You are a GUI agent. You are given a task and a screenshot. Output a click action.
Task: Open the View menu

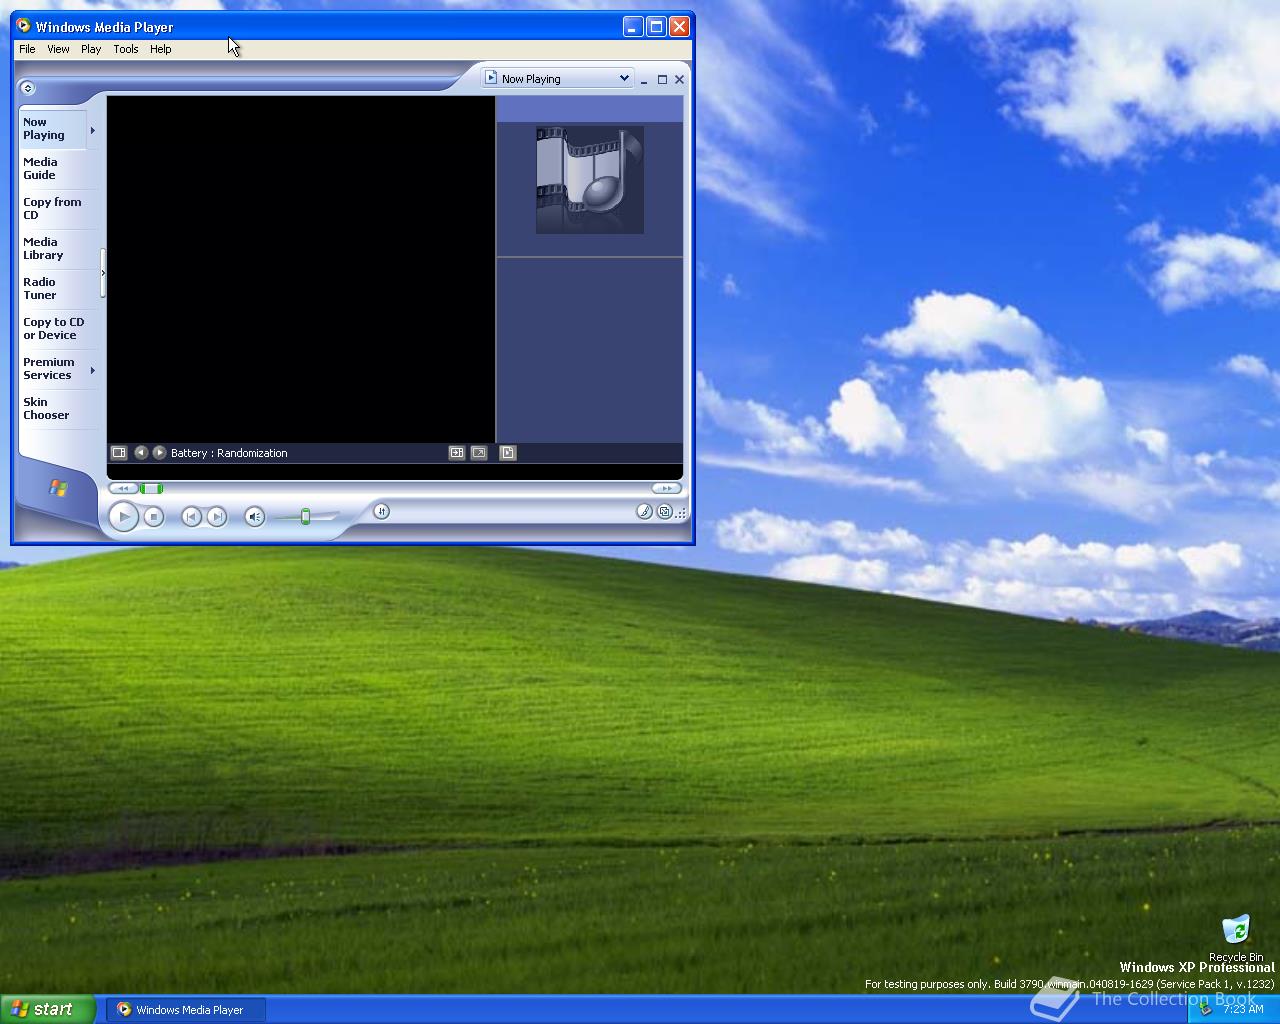(x=58, y=49)
